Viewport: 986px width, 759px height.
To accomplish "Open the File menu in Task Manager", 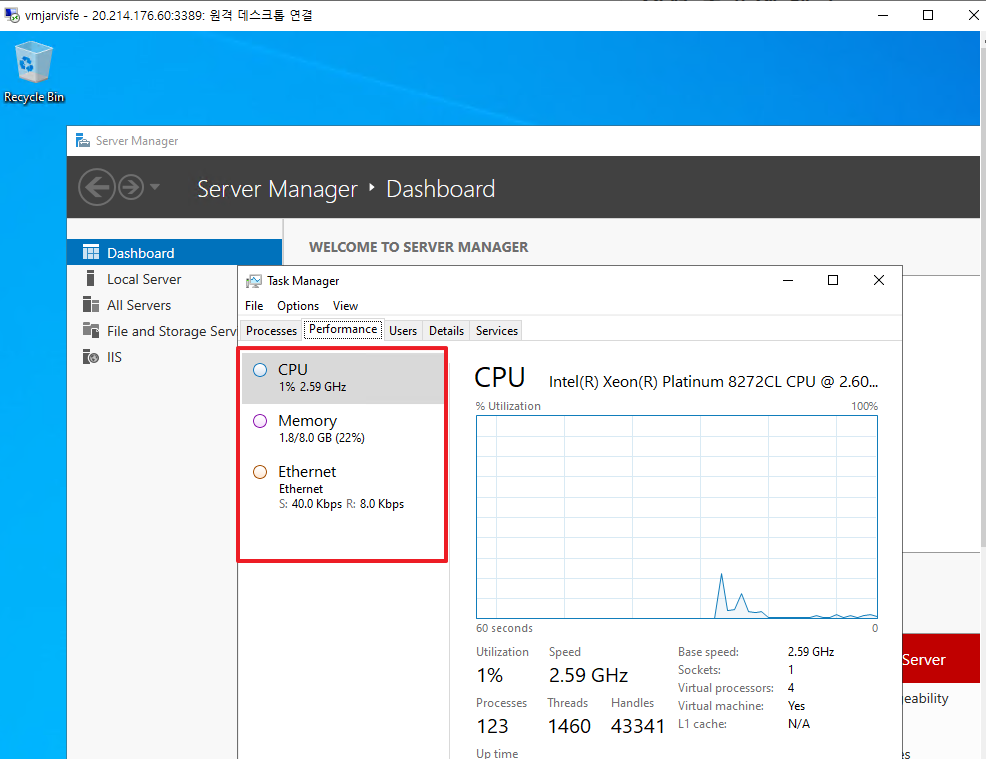I will [254, 306].
